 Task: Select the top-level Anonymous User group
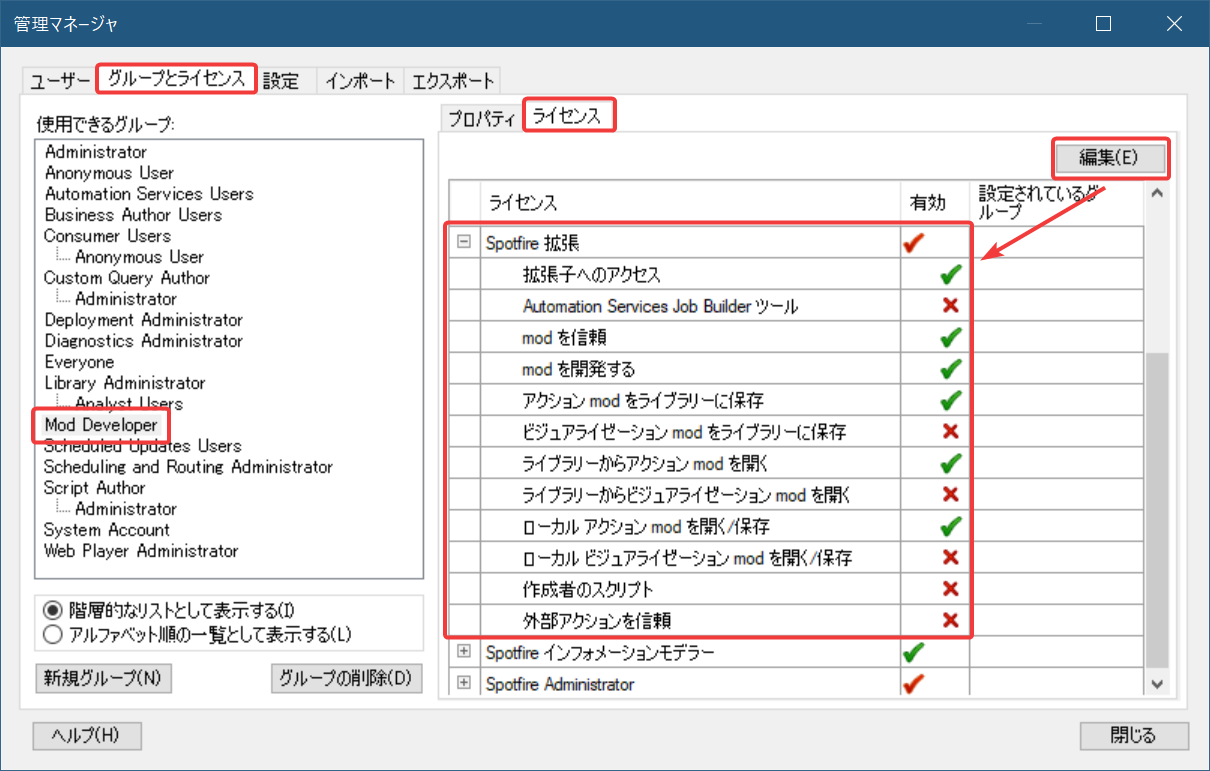(x=109, y=173)
